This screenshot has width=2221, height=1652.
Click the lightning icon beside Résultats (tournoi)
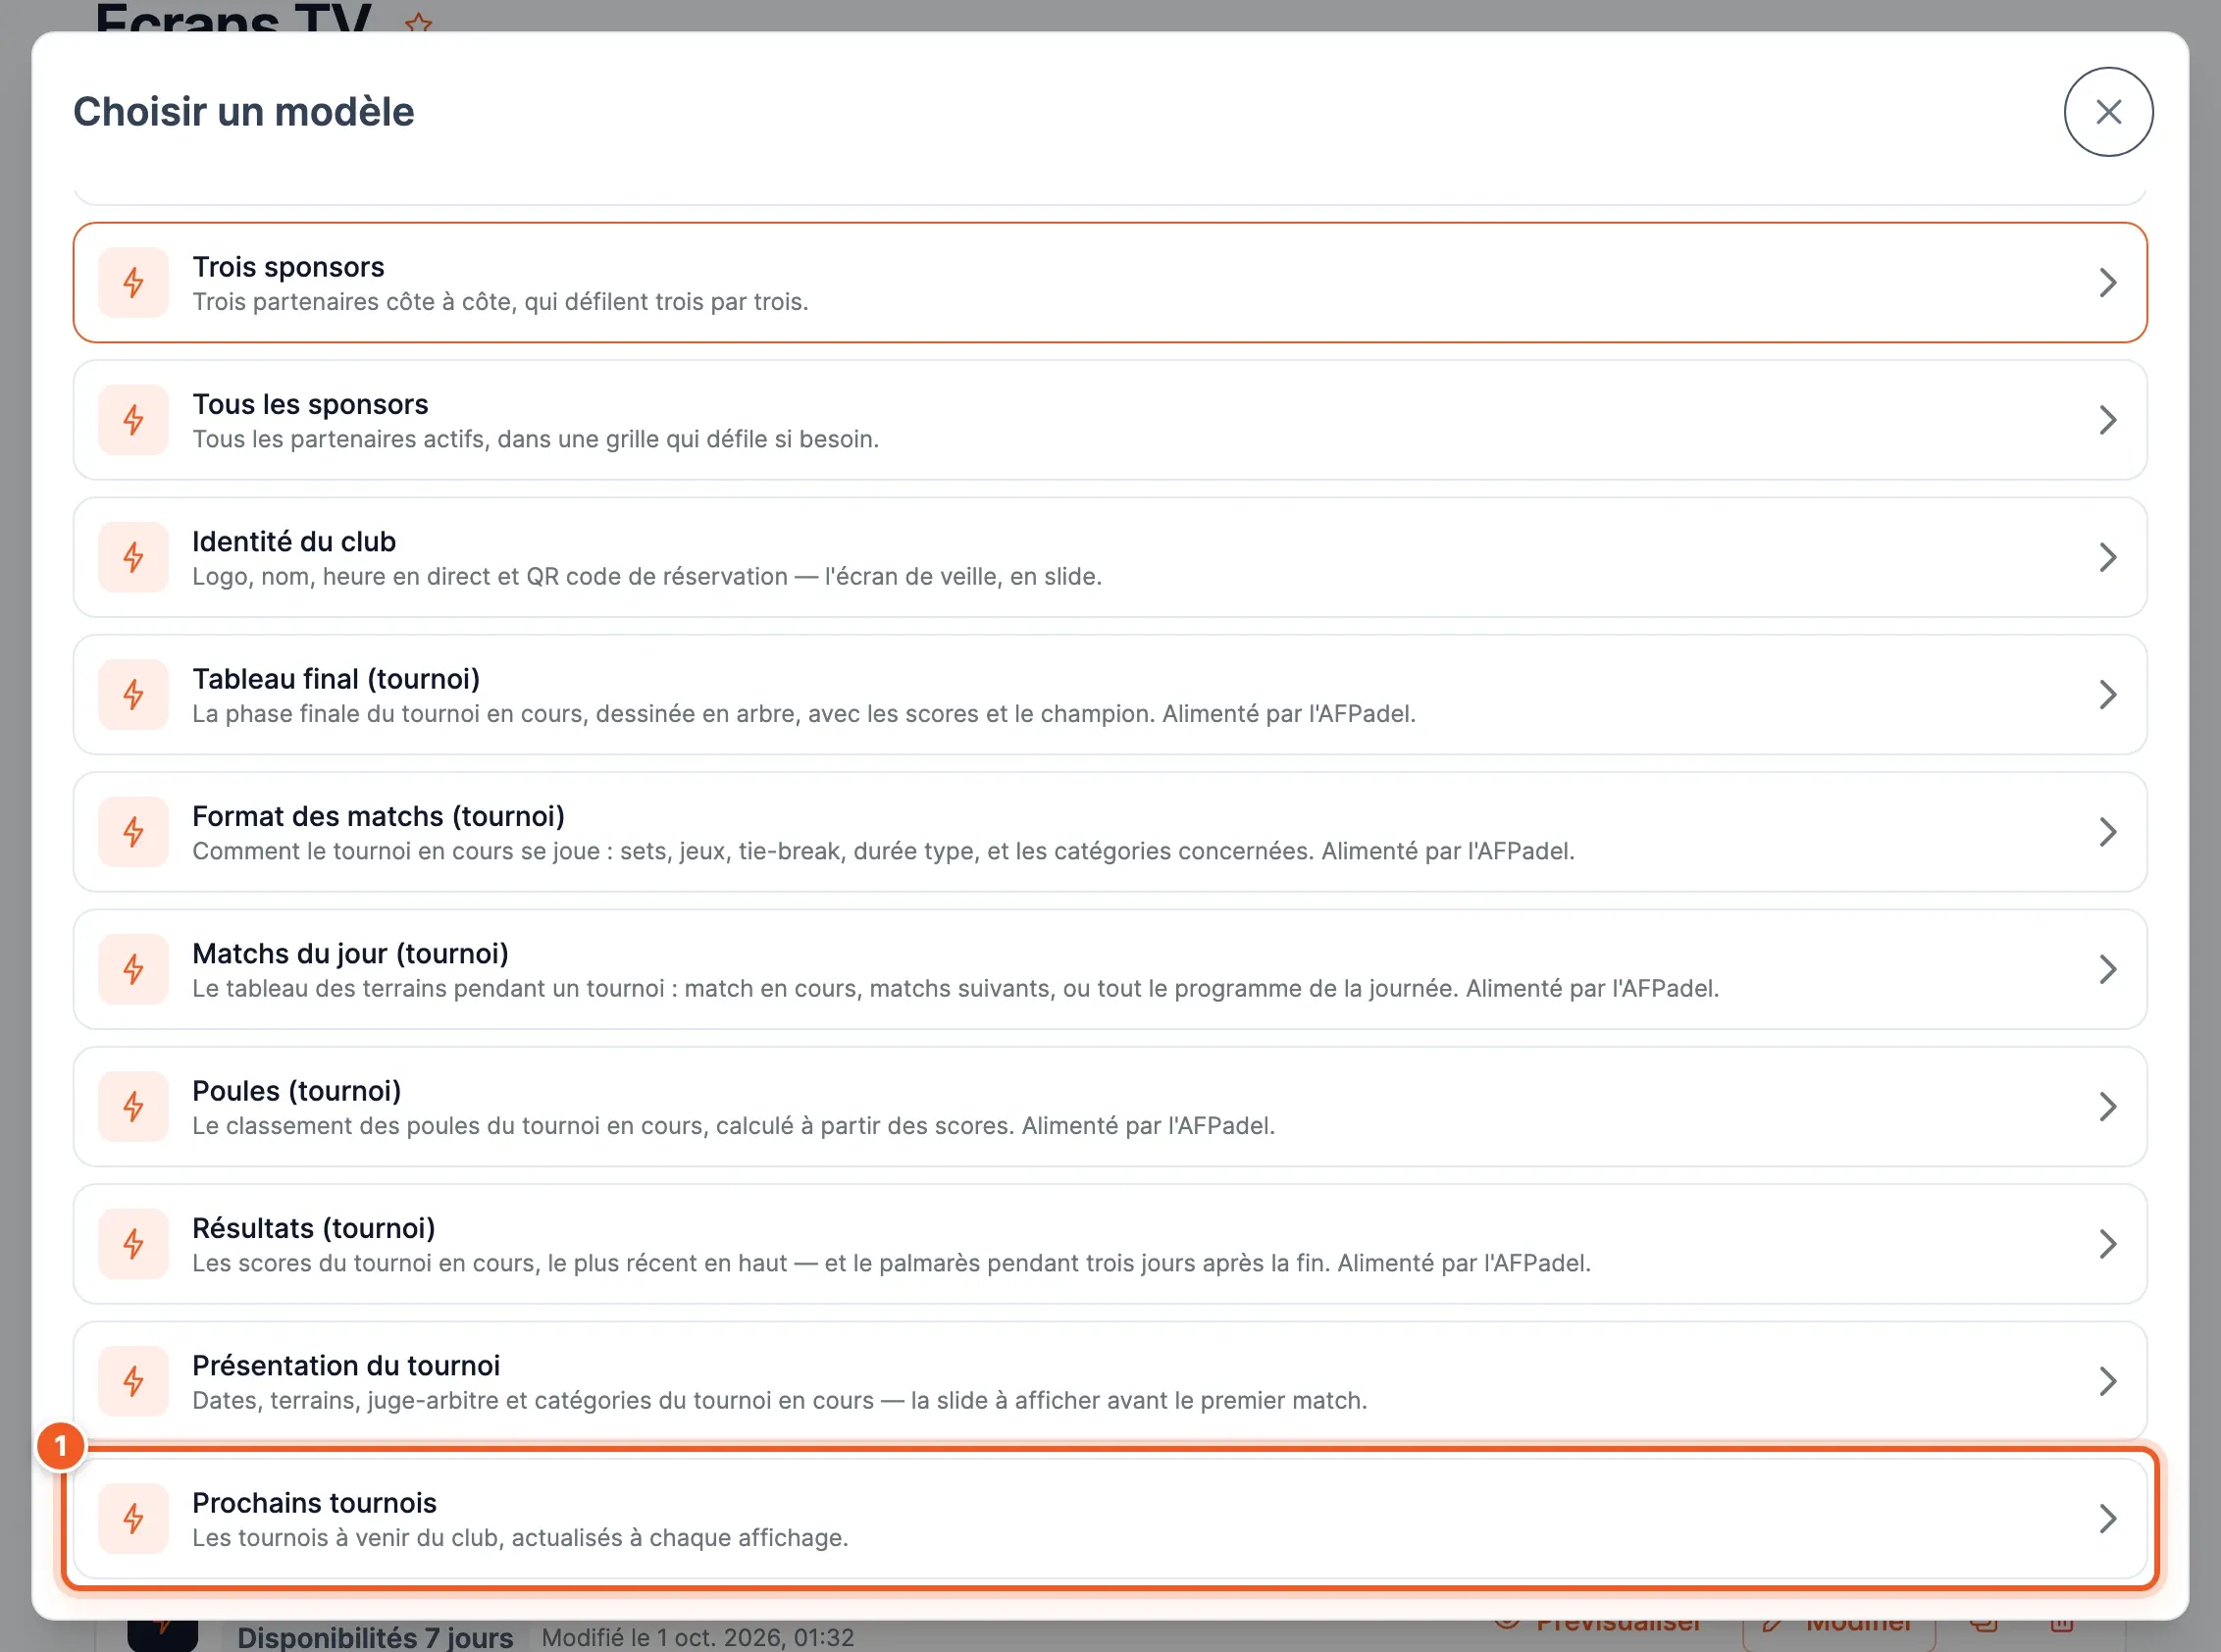(133, 1244)
